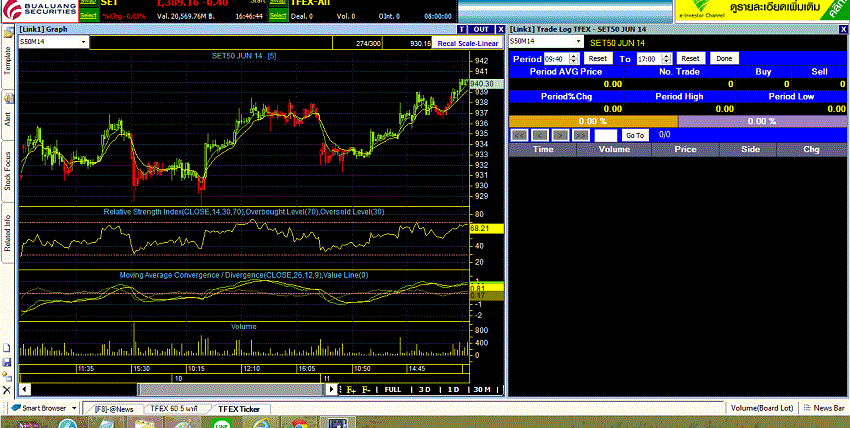Click chart scrollbar left arrow
Viewport: 850px width, 428px height.
(x=24, y=390)
